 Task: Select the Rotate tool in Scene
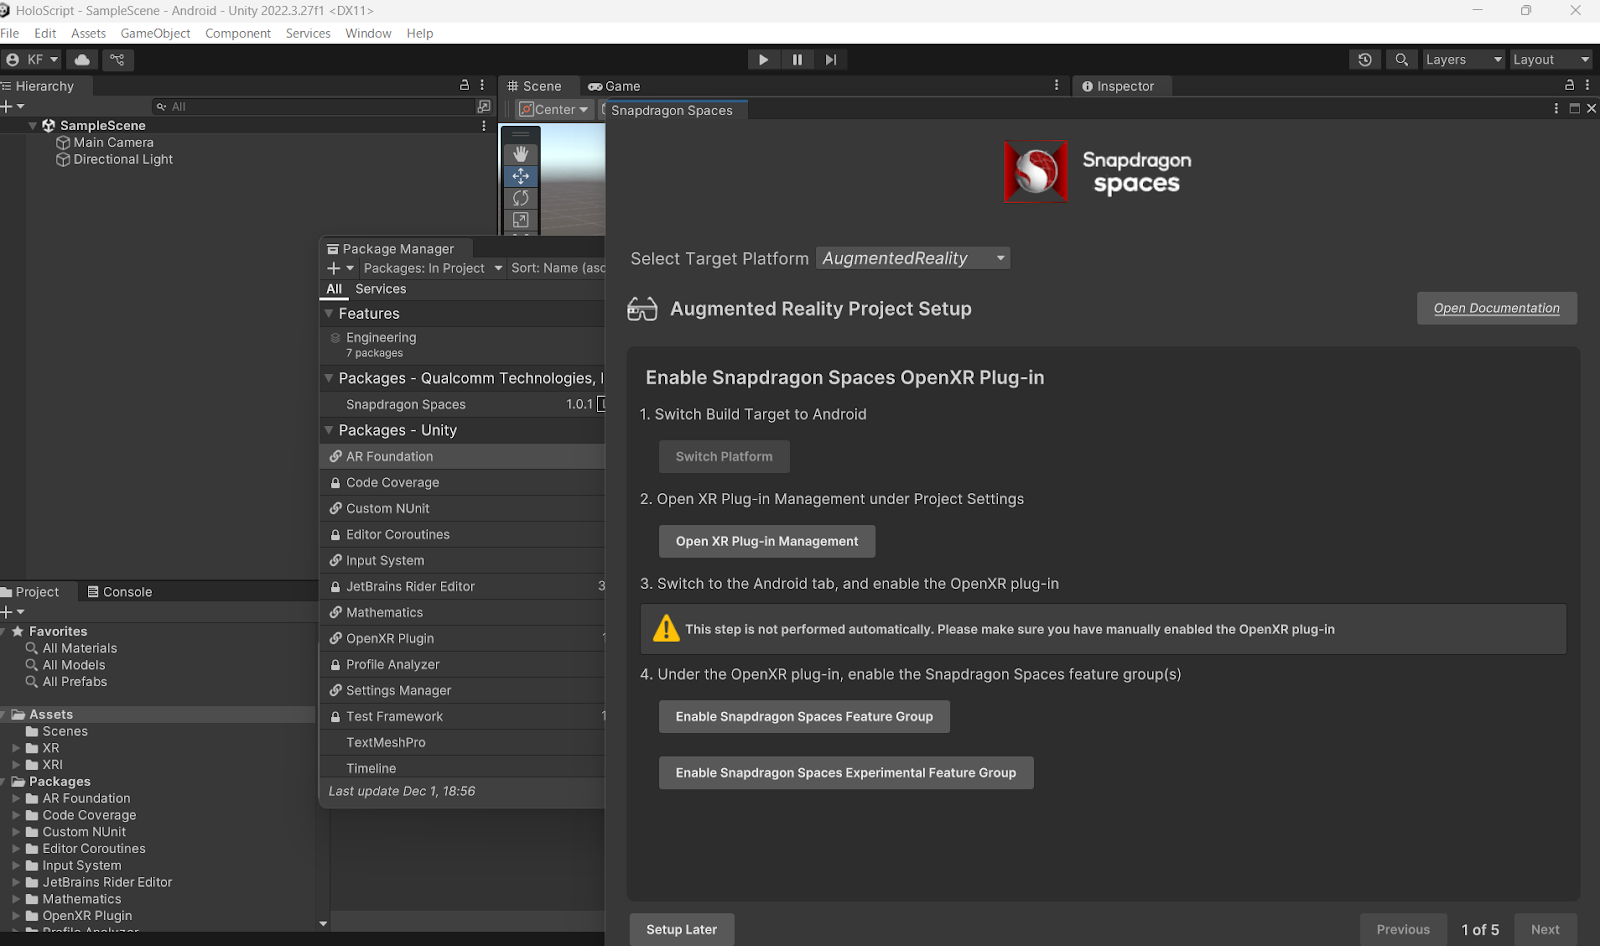coord(520,198)
